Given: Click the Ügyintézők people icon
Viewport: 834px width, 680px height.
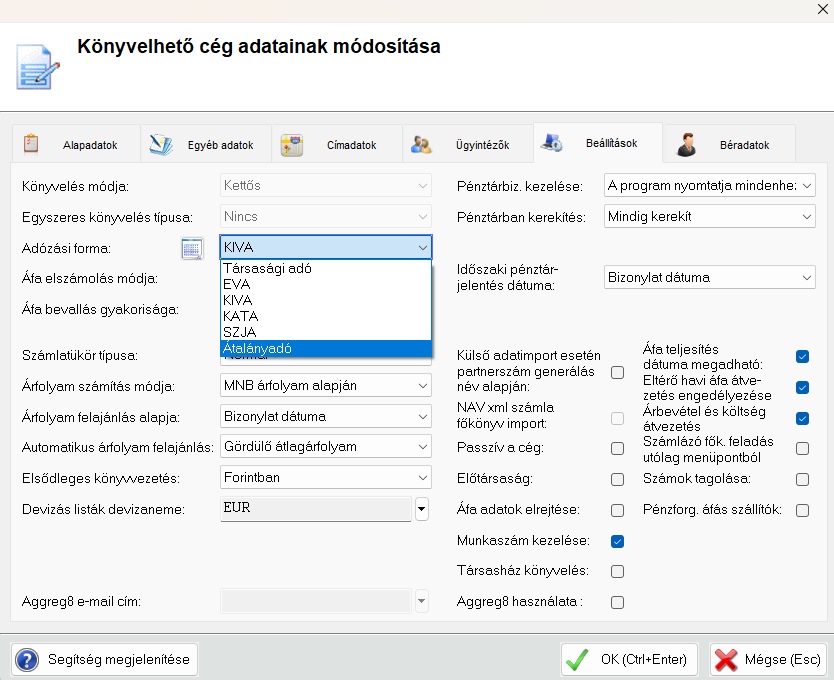Looking at the screenshot, I should (x=421, y=144).
